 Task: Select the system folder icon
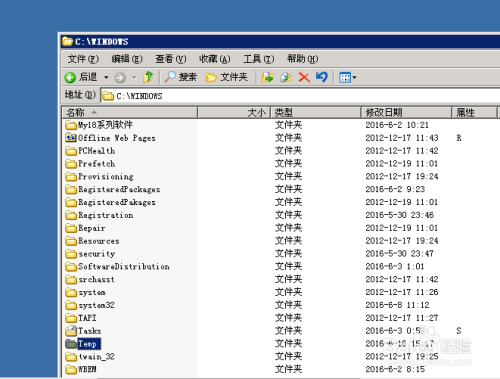tap(71, 292)
